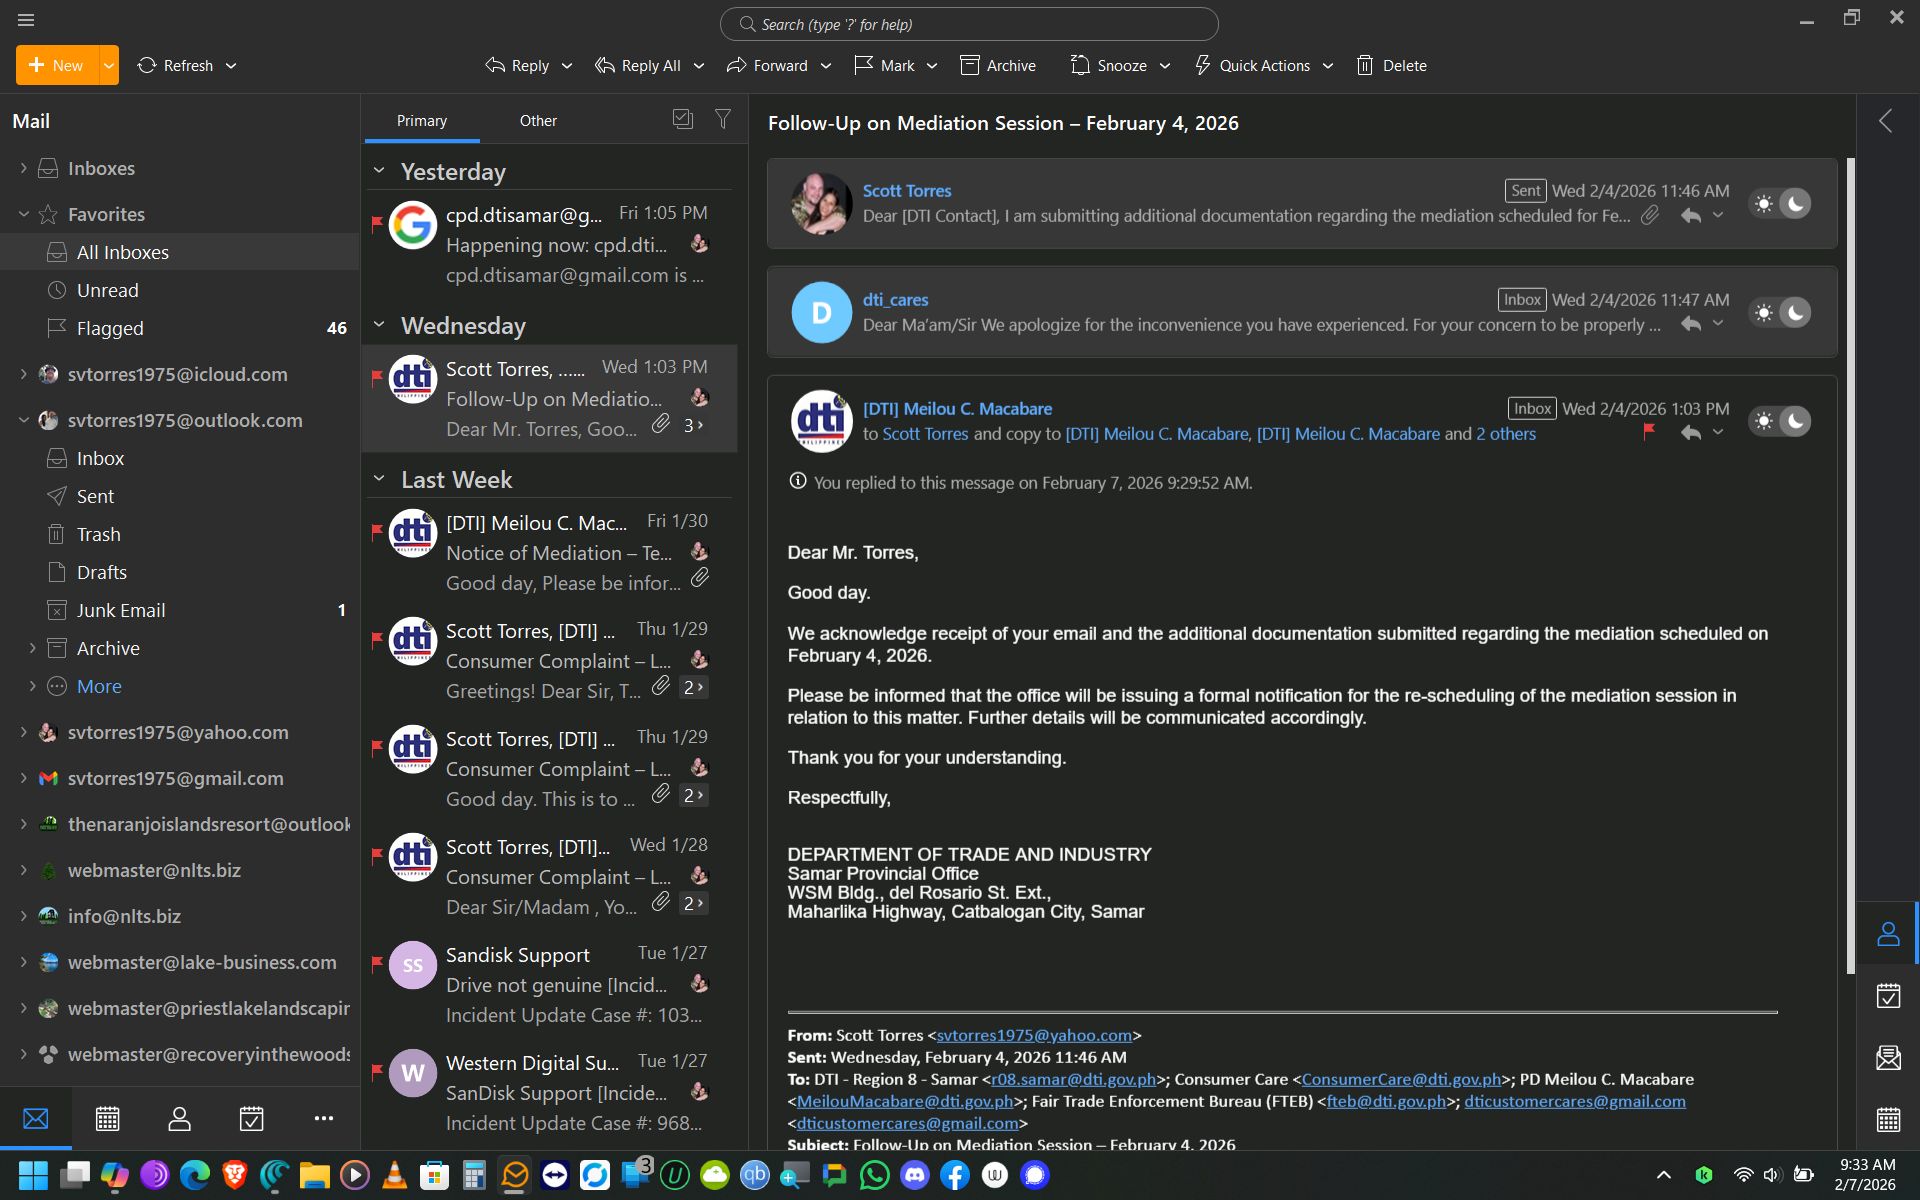Click the hamburger menu icon at top-left
This screenshot has width=1920, height=1200.
(26, 20)
